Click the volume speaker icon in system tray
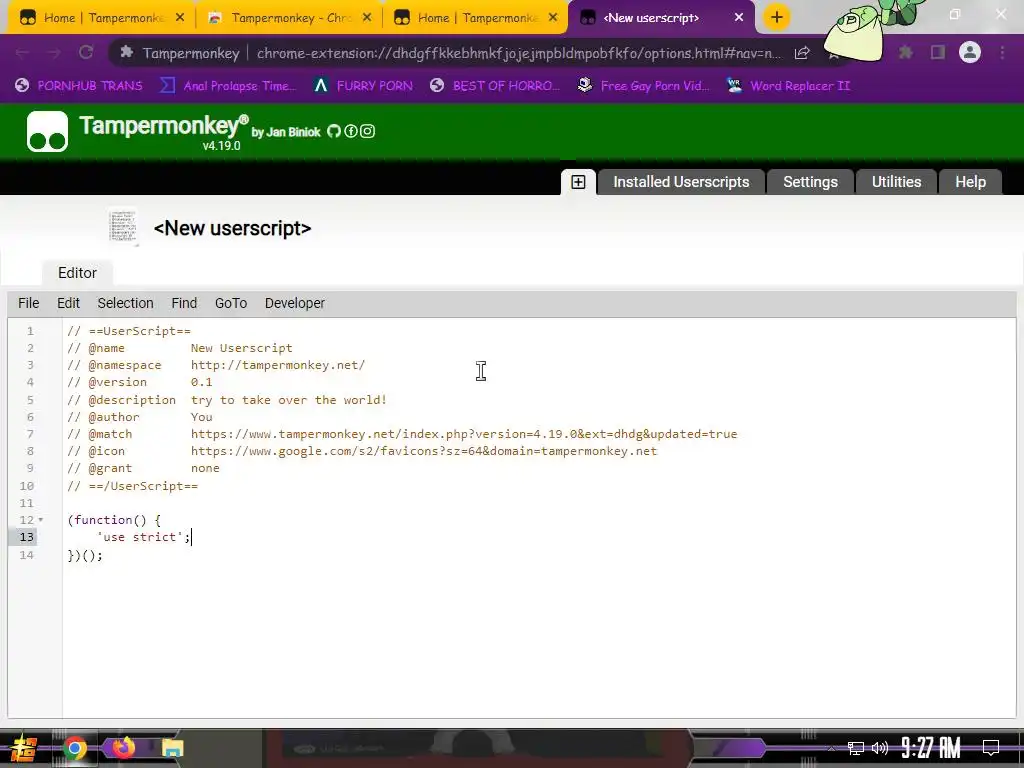 tap(880, 748)
